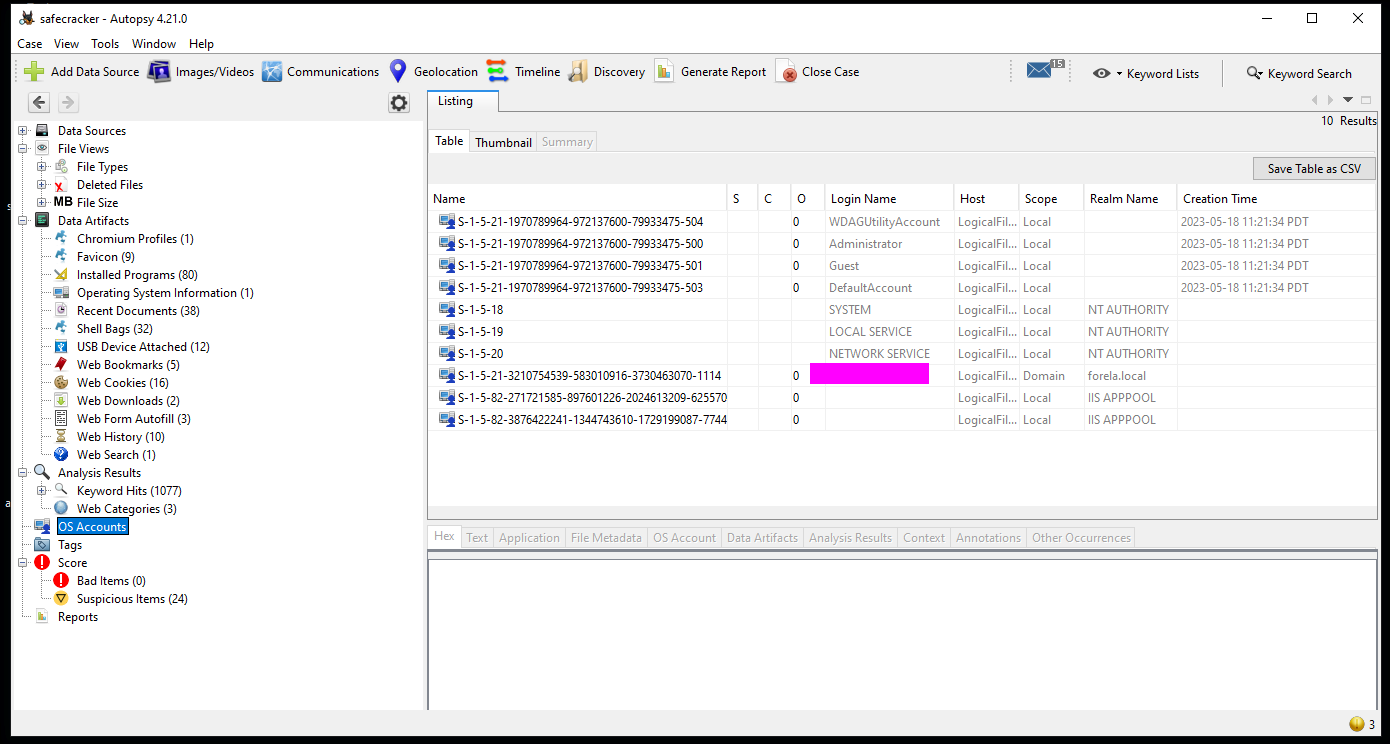1390x744 pixels.
Task: Select Chromium Profiles (1) in tree
Action: point(135,239)
